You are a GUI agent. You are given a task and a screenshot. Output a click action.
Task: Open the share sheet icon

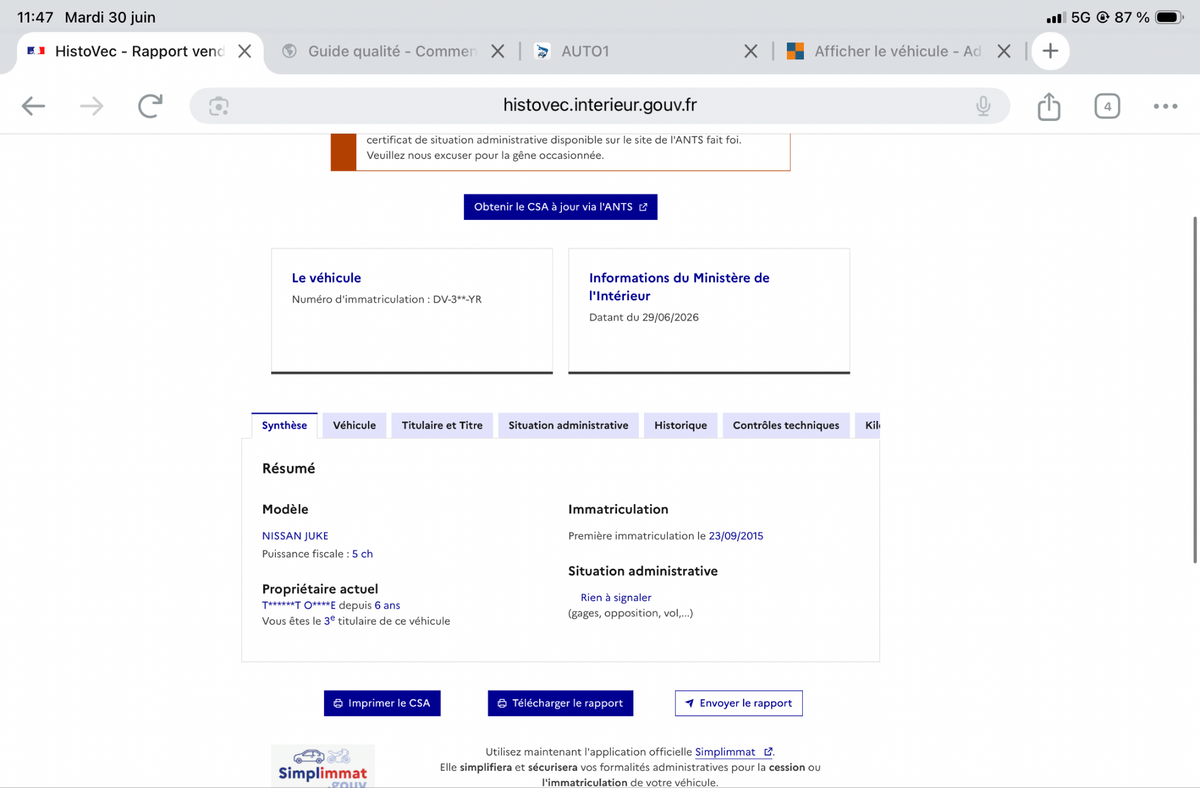(x=1048, y=106)
